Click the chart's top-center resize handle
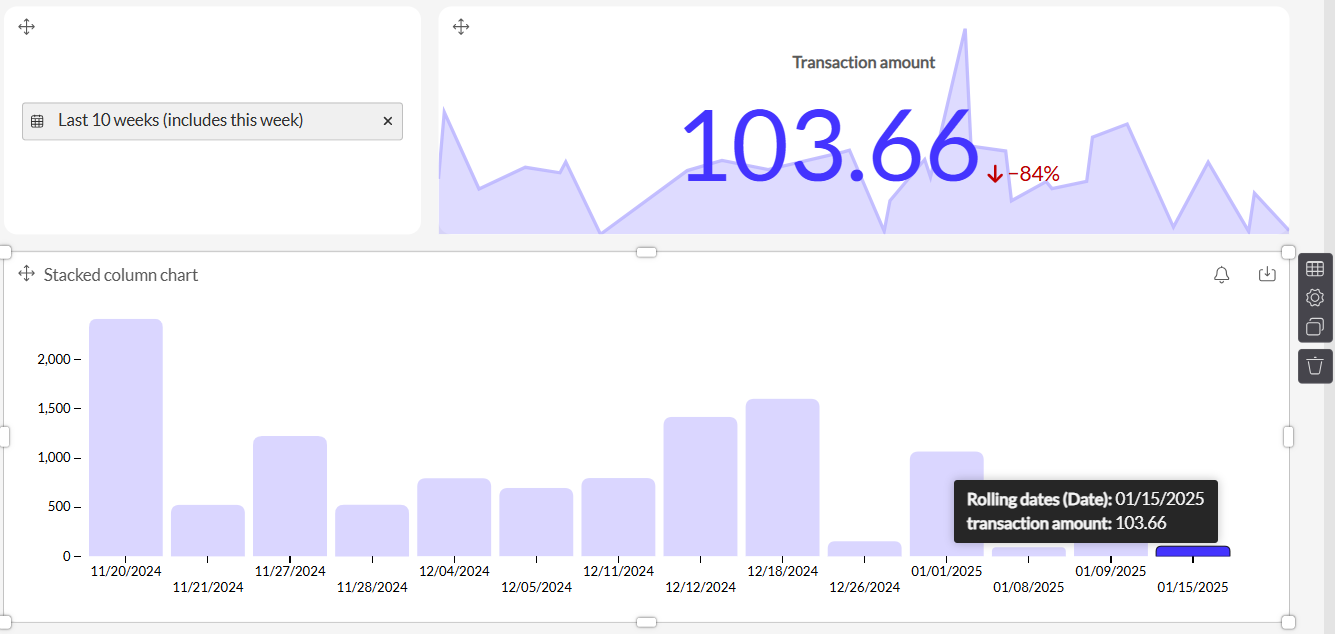 647,252
